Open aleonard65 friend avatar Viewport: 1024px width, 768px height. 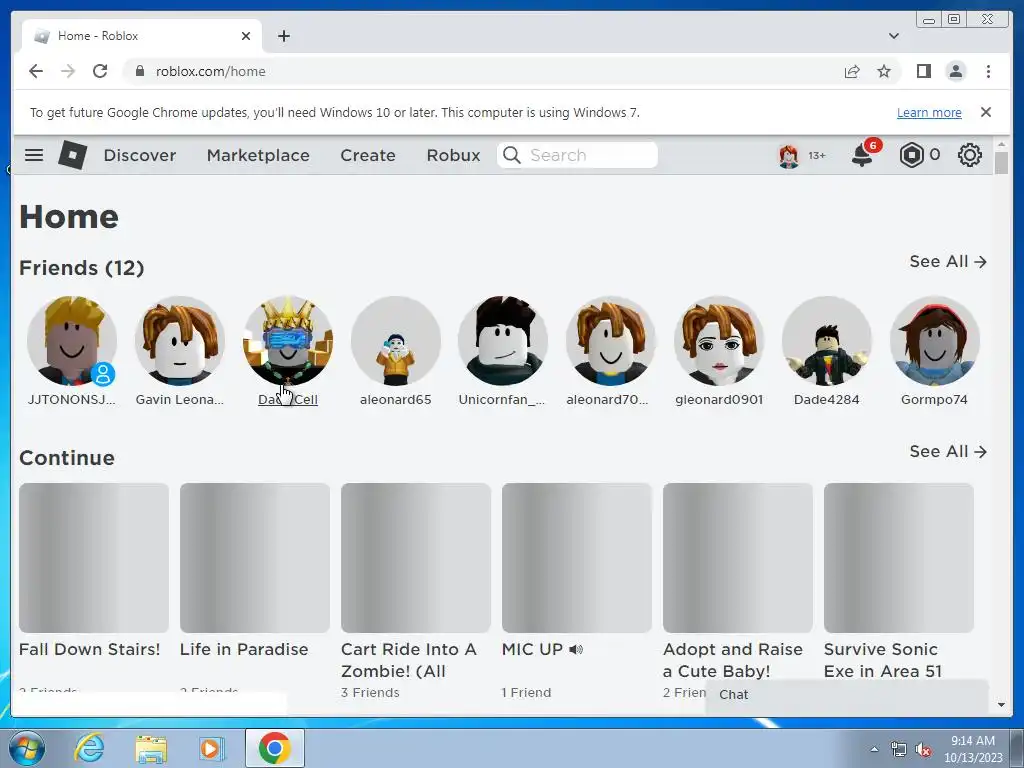[396, 341]
